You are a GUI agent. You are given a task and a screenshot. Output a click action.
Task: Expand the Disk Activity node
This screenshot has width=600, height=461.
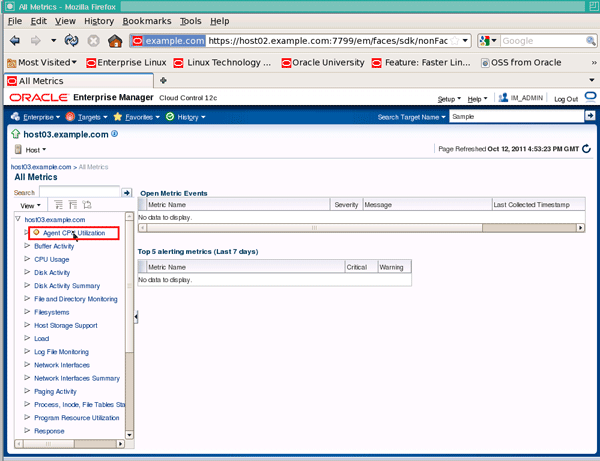click(27, 272)
